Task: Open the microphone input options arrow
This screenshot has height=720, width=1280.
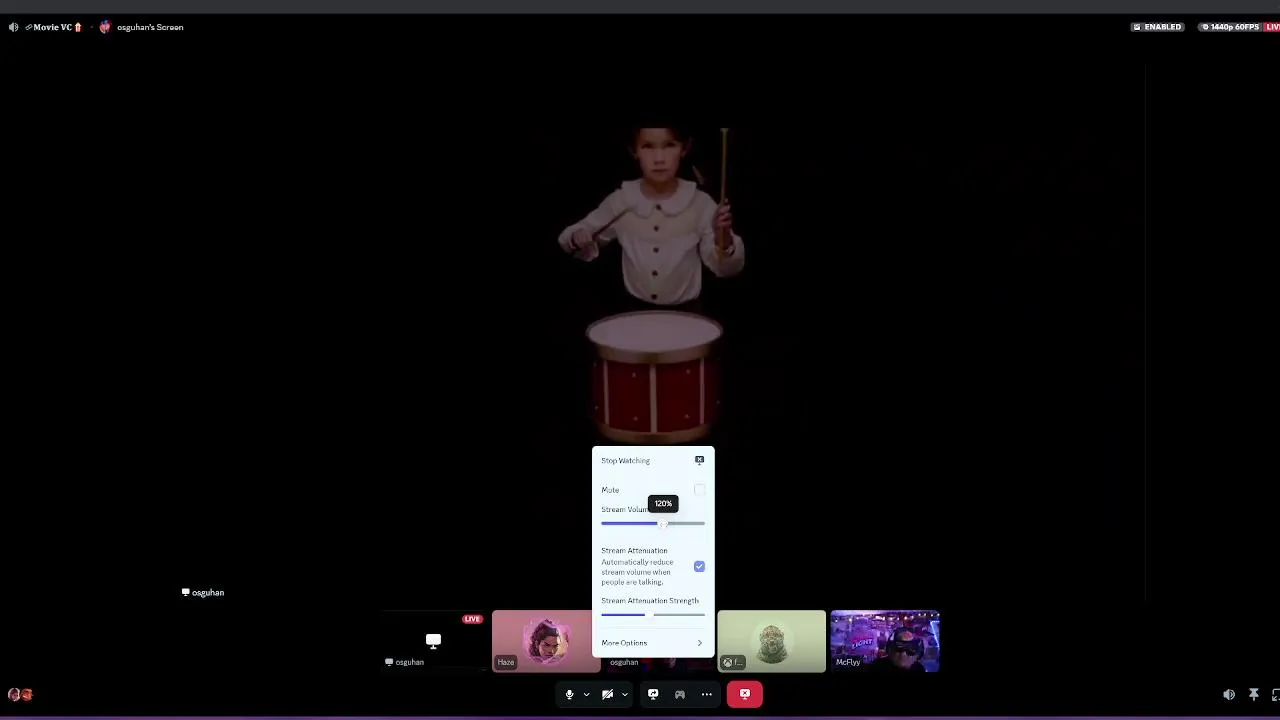Action: pyautogui.click(x=586, y=694)
